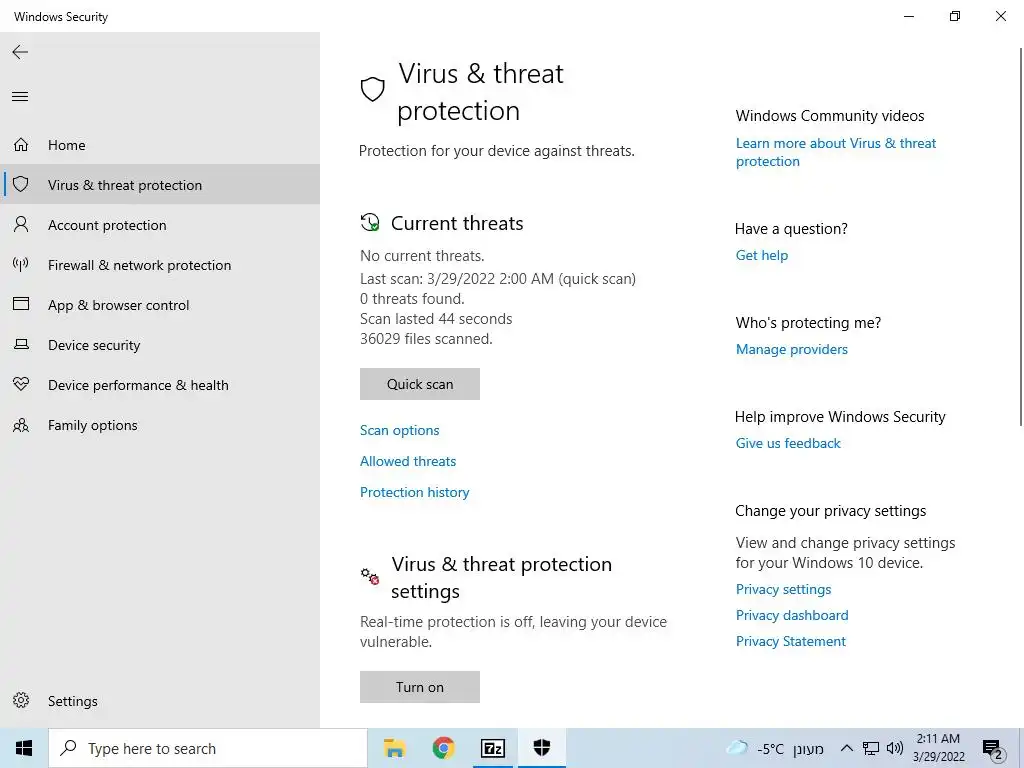Open the Windows Start menu
The width and height of the screenshot is (1024, 768).
(24, 748)
